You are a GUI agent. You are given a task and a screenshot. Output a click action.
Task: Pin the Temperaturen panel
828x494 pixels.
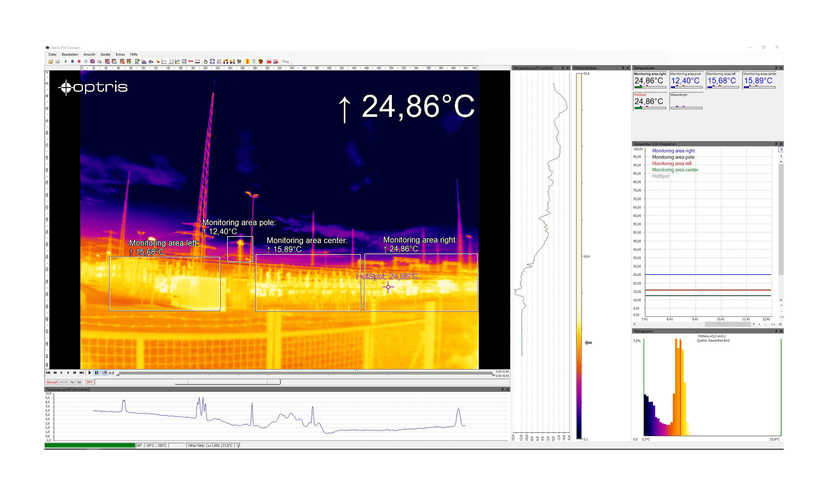click(776, 68)
